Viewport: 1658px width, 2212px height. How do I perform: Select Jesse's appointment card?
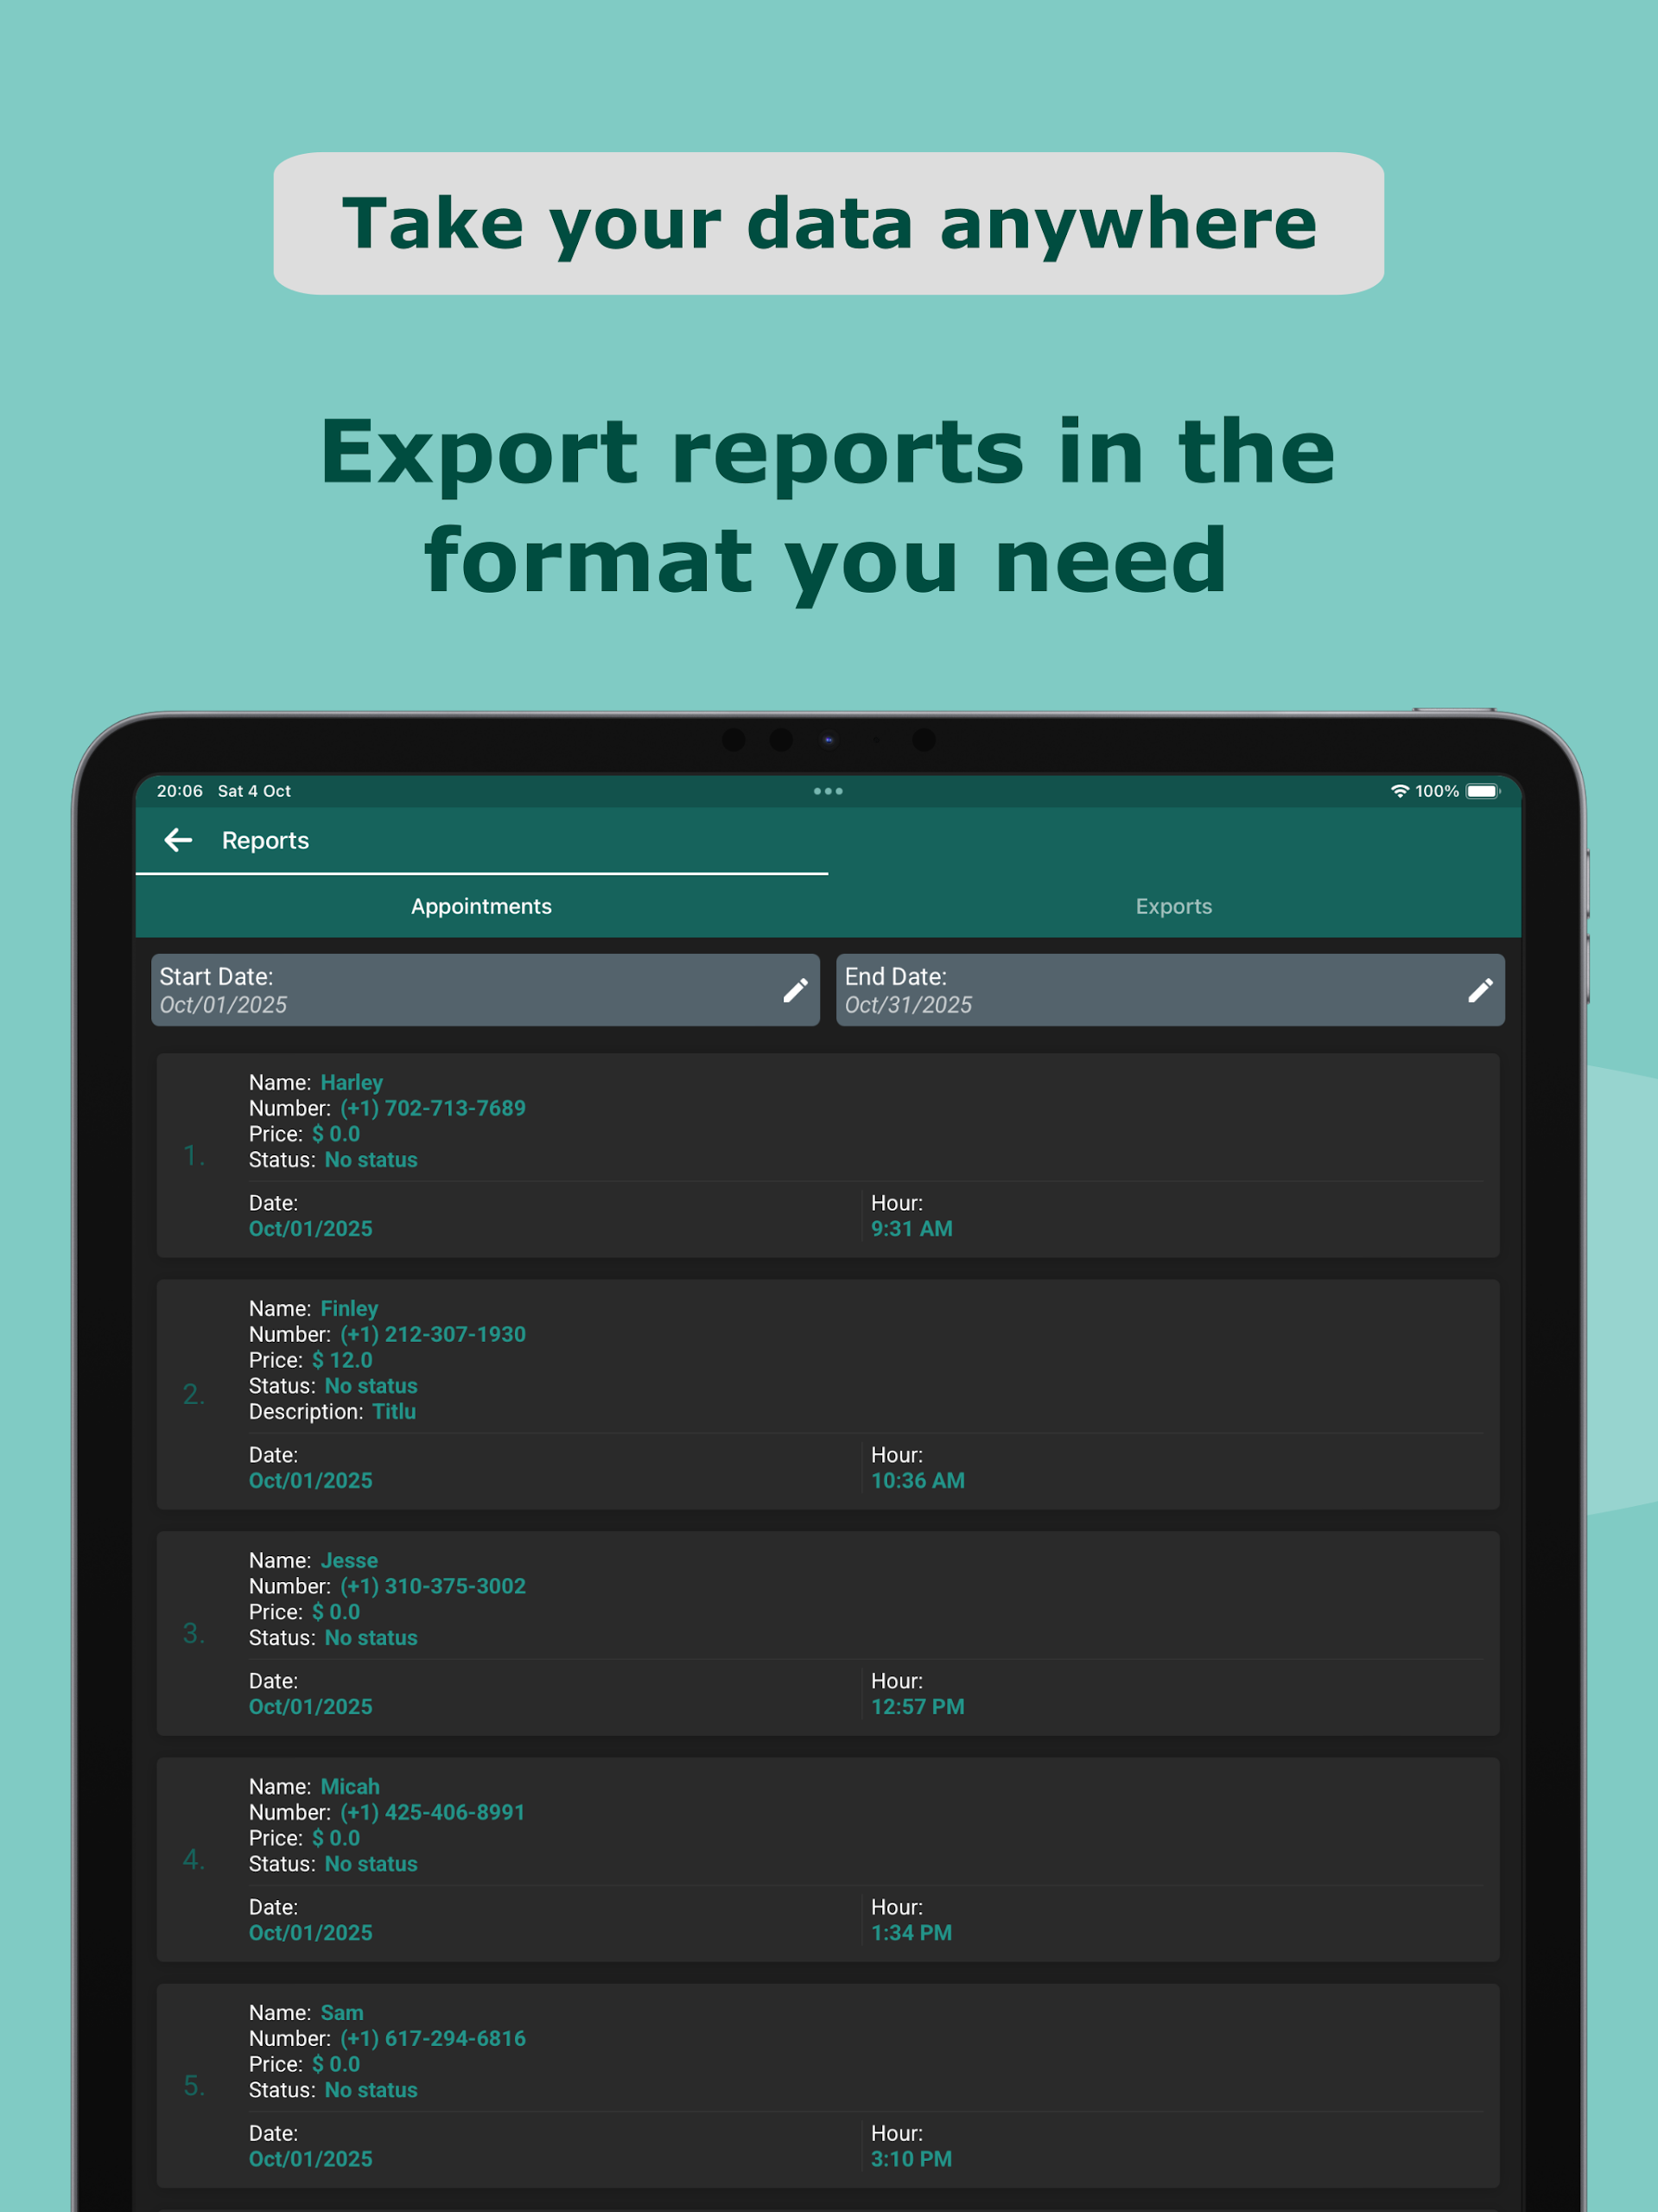click(x=828, y=1633)
